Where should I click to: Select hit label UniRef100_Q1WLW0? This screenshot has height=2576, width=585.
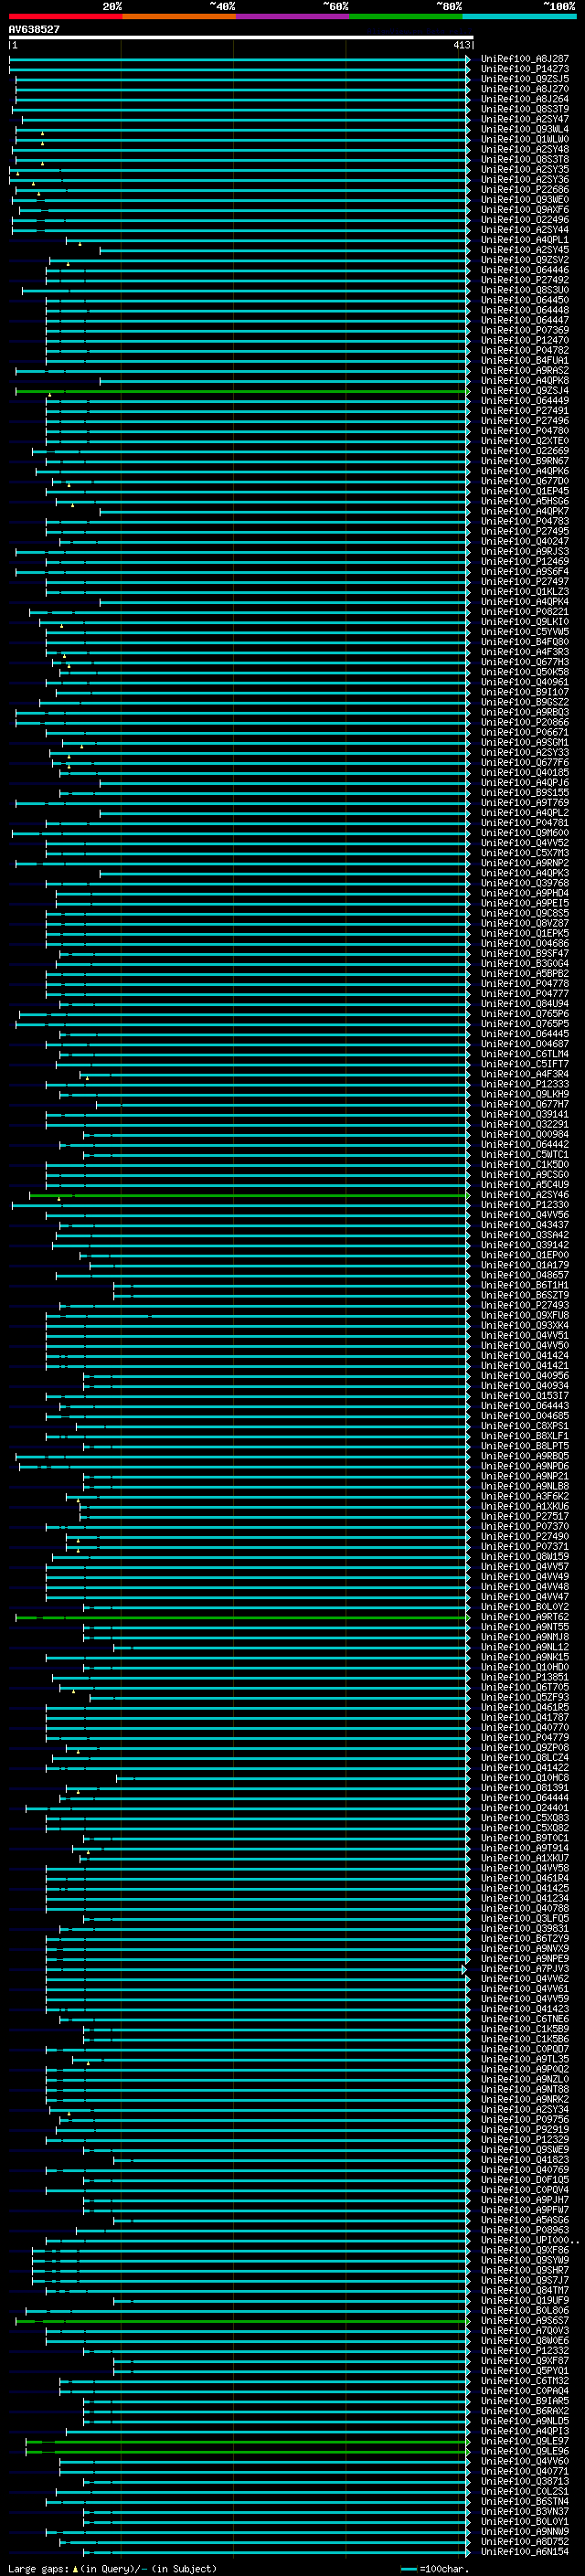coord(525,139)
